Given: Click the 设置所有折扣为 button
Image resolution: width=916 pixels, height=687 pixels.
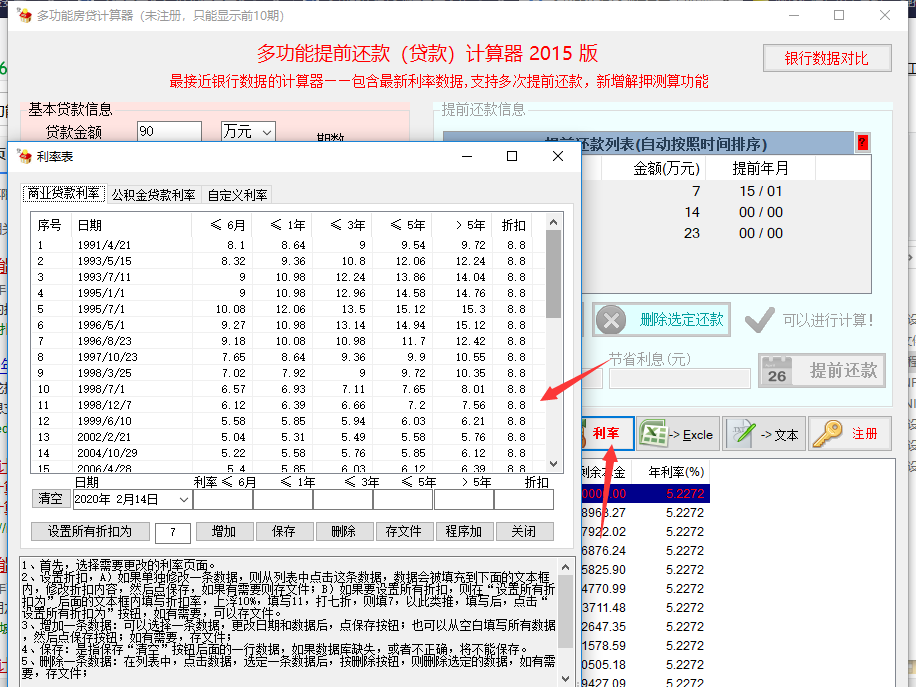Looking at the screenshot, I should [x=90, y=531].
